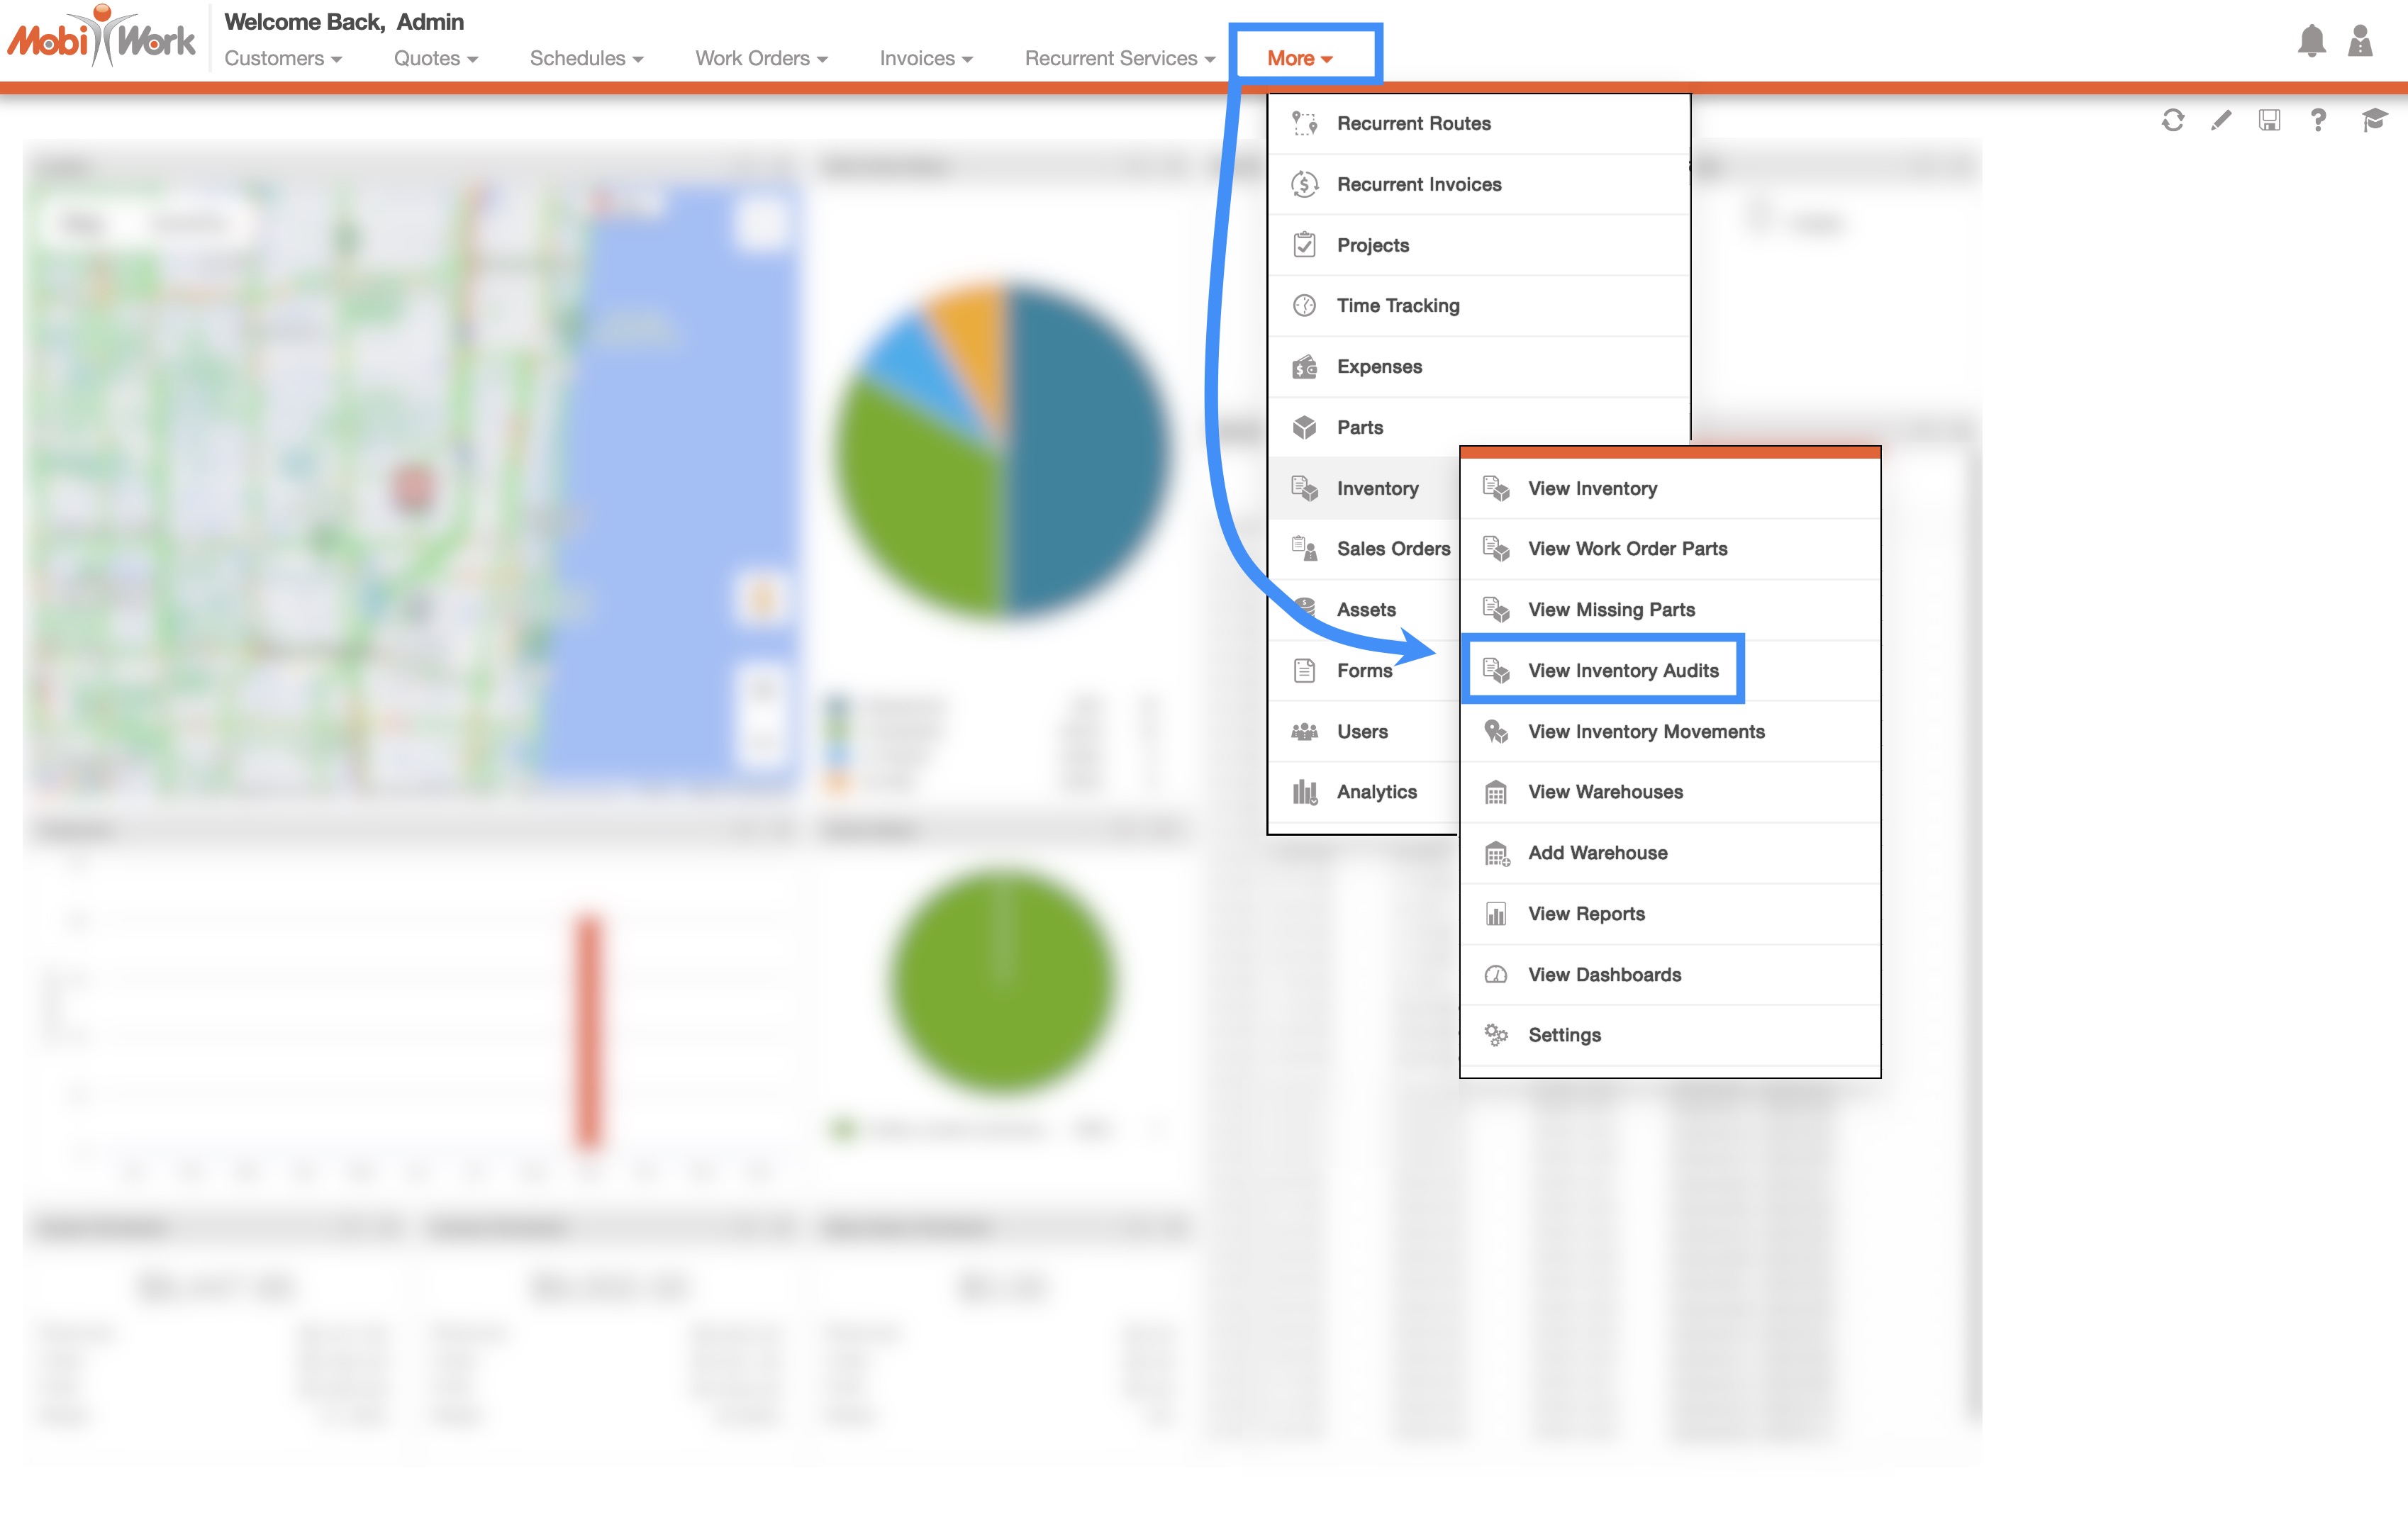Click the refresh dashboard icon
Image resolution: width=2408 pixels, height=1517 pixels.
click(x=2172, y=121)
